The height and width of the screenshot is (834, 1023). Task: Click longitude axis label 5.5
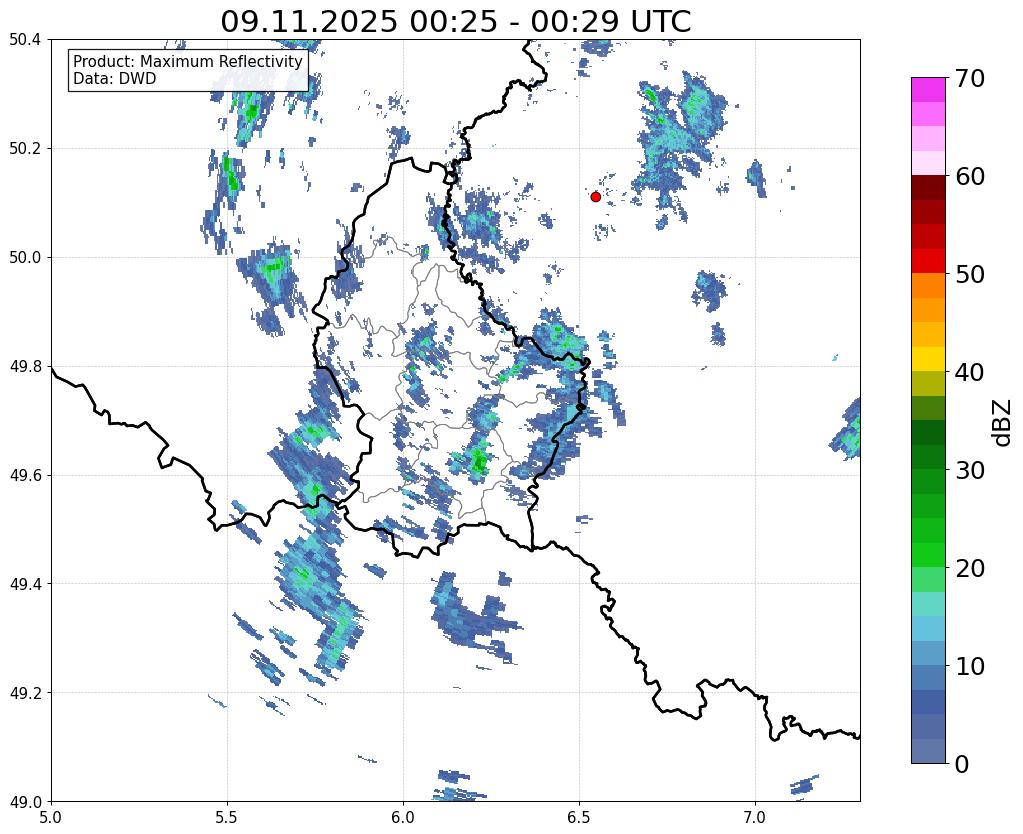coord(227,817)
